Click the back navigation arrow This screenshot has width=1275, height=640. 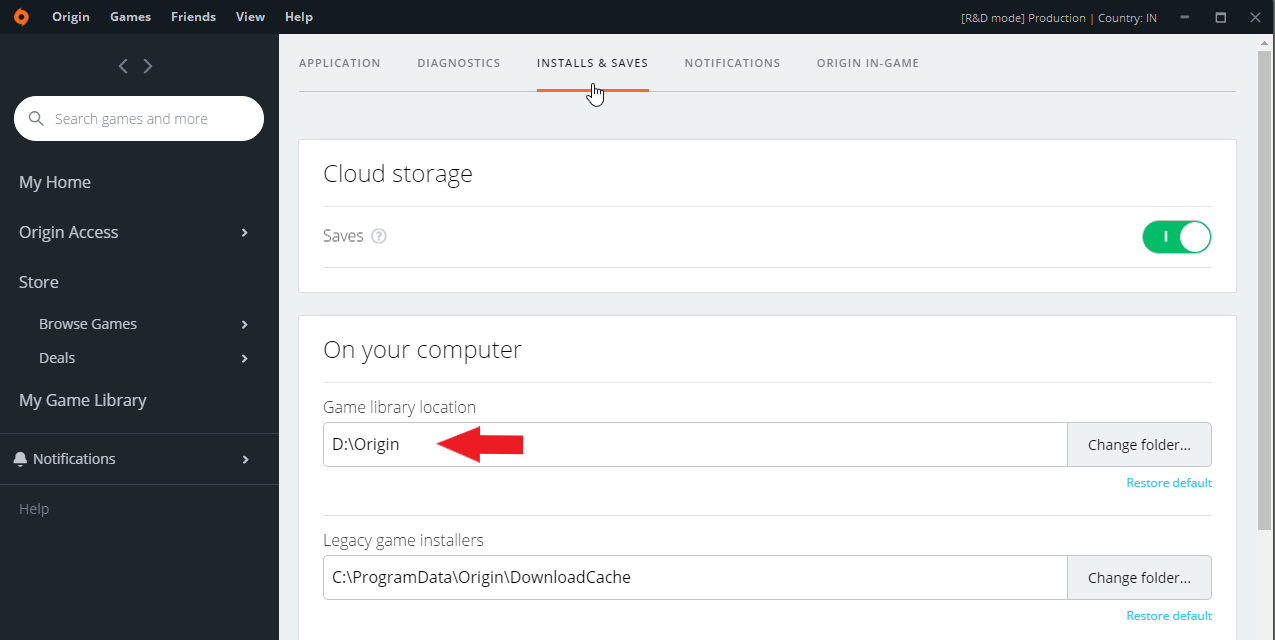pyautogui.click(x=123, y=66)
